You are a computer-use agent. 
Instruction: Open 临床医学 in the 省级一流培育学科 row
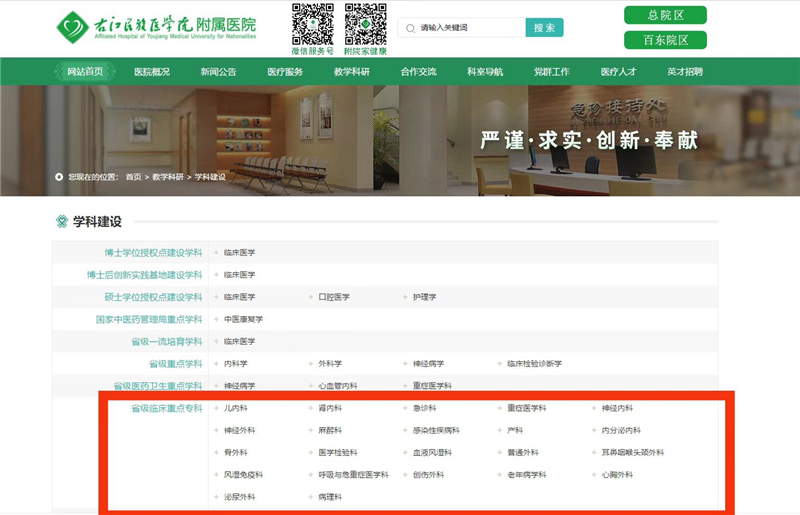click(239, 341)
